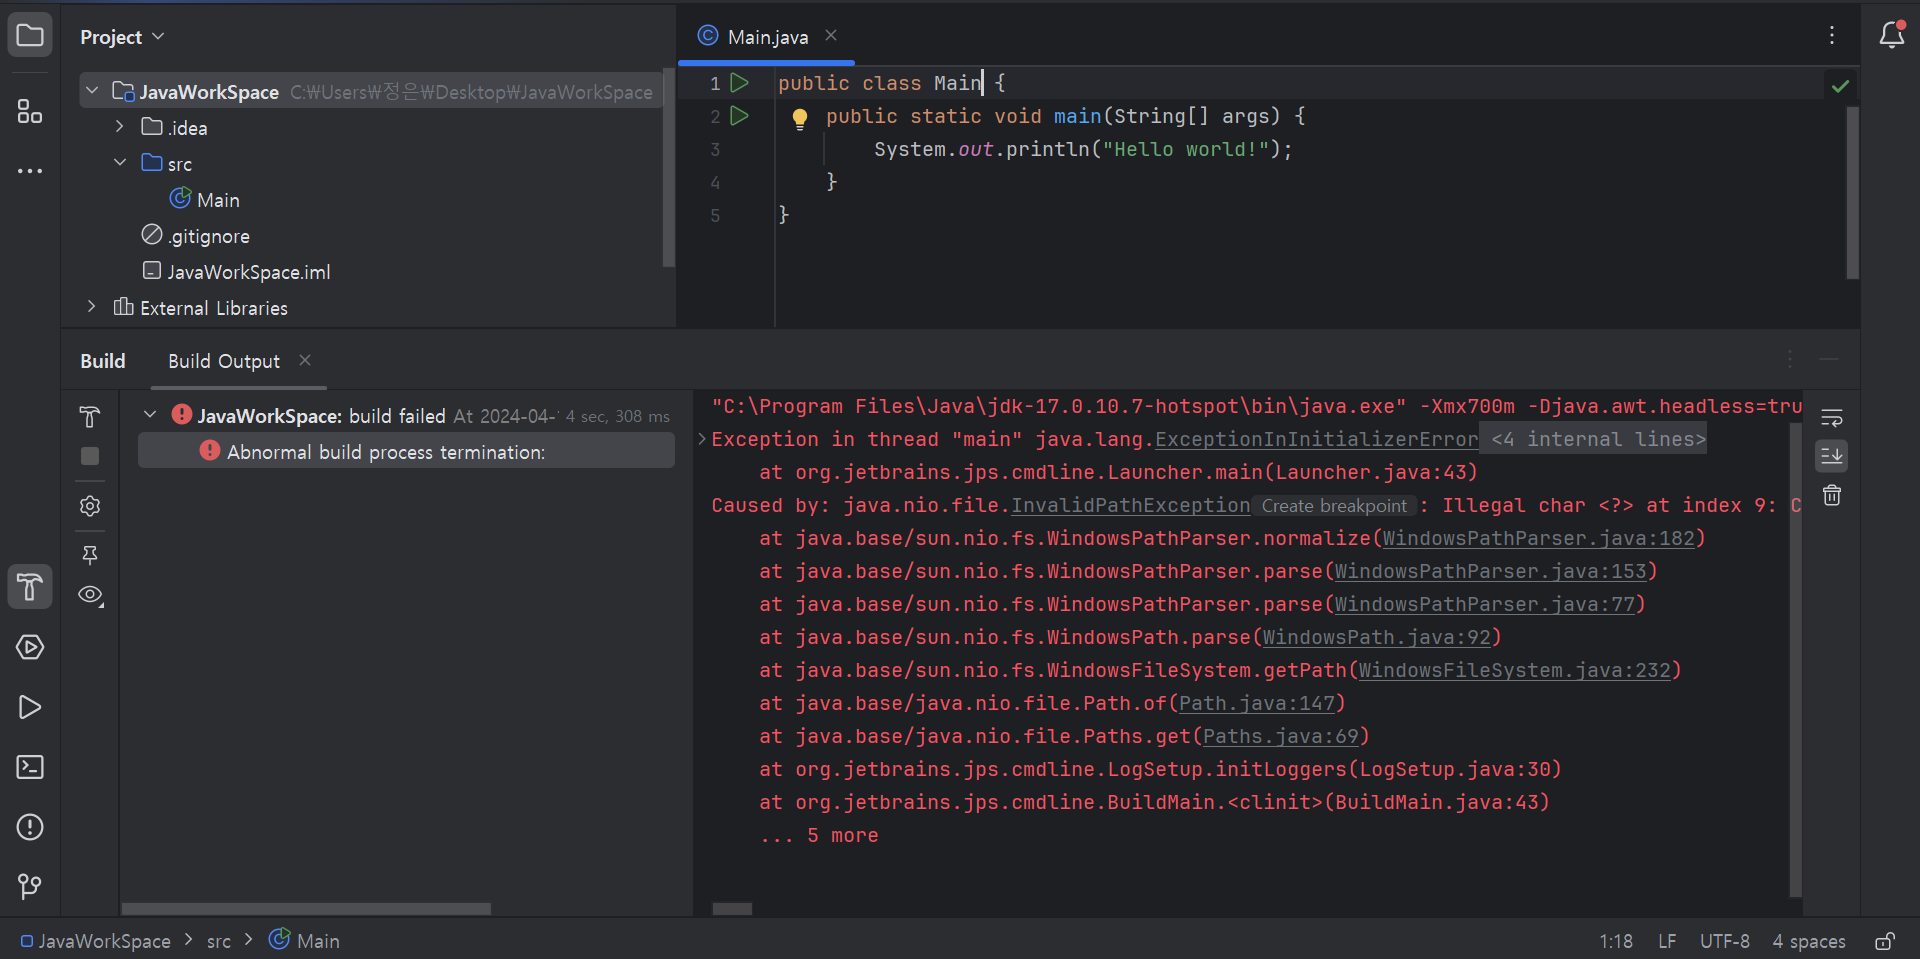This screenshot has width=1920, height=959.
Task: Click the src breadcrumb in navigation bar
Action: tap(219, 941)
